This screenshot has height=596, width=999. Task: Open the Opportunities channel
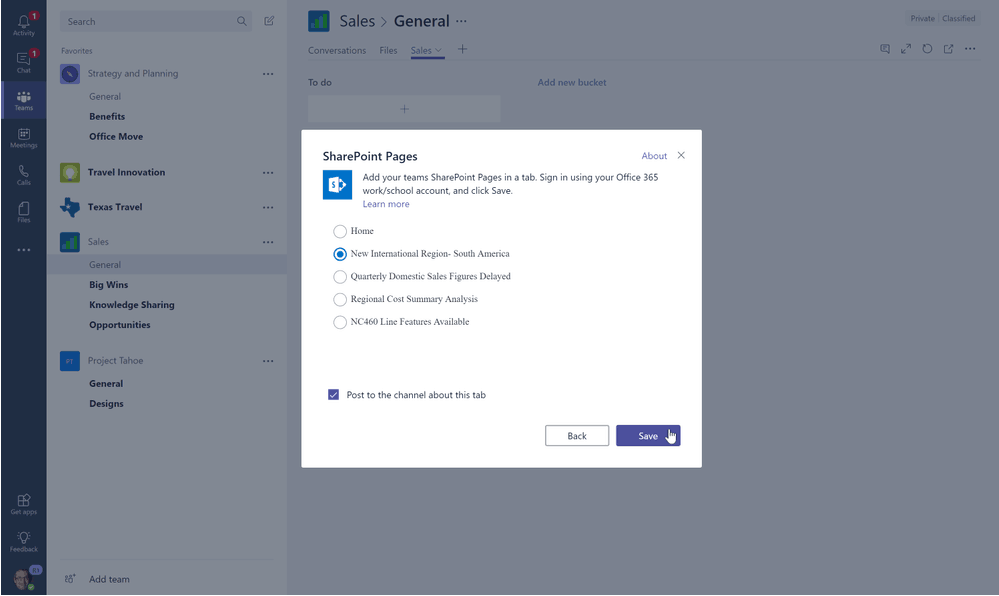point(120,325)
